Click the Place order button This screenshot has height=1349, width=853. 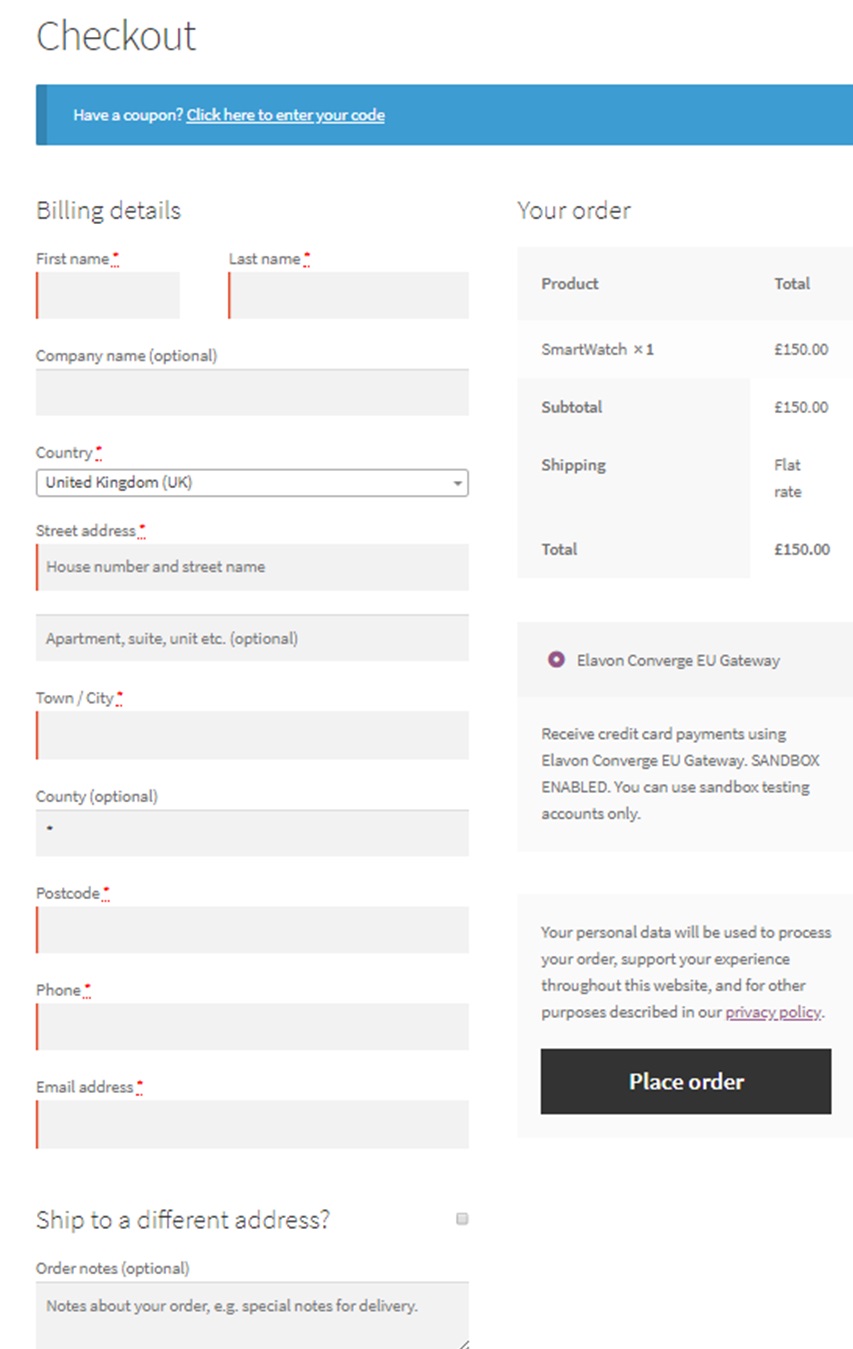pyautogui.click(x=686, y=1081)
